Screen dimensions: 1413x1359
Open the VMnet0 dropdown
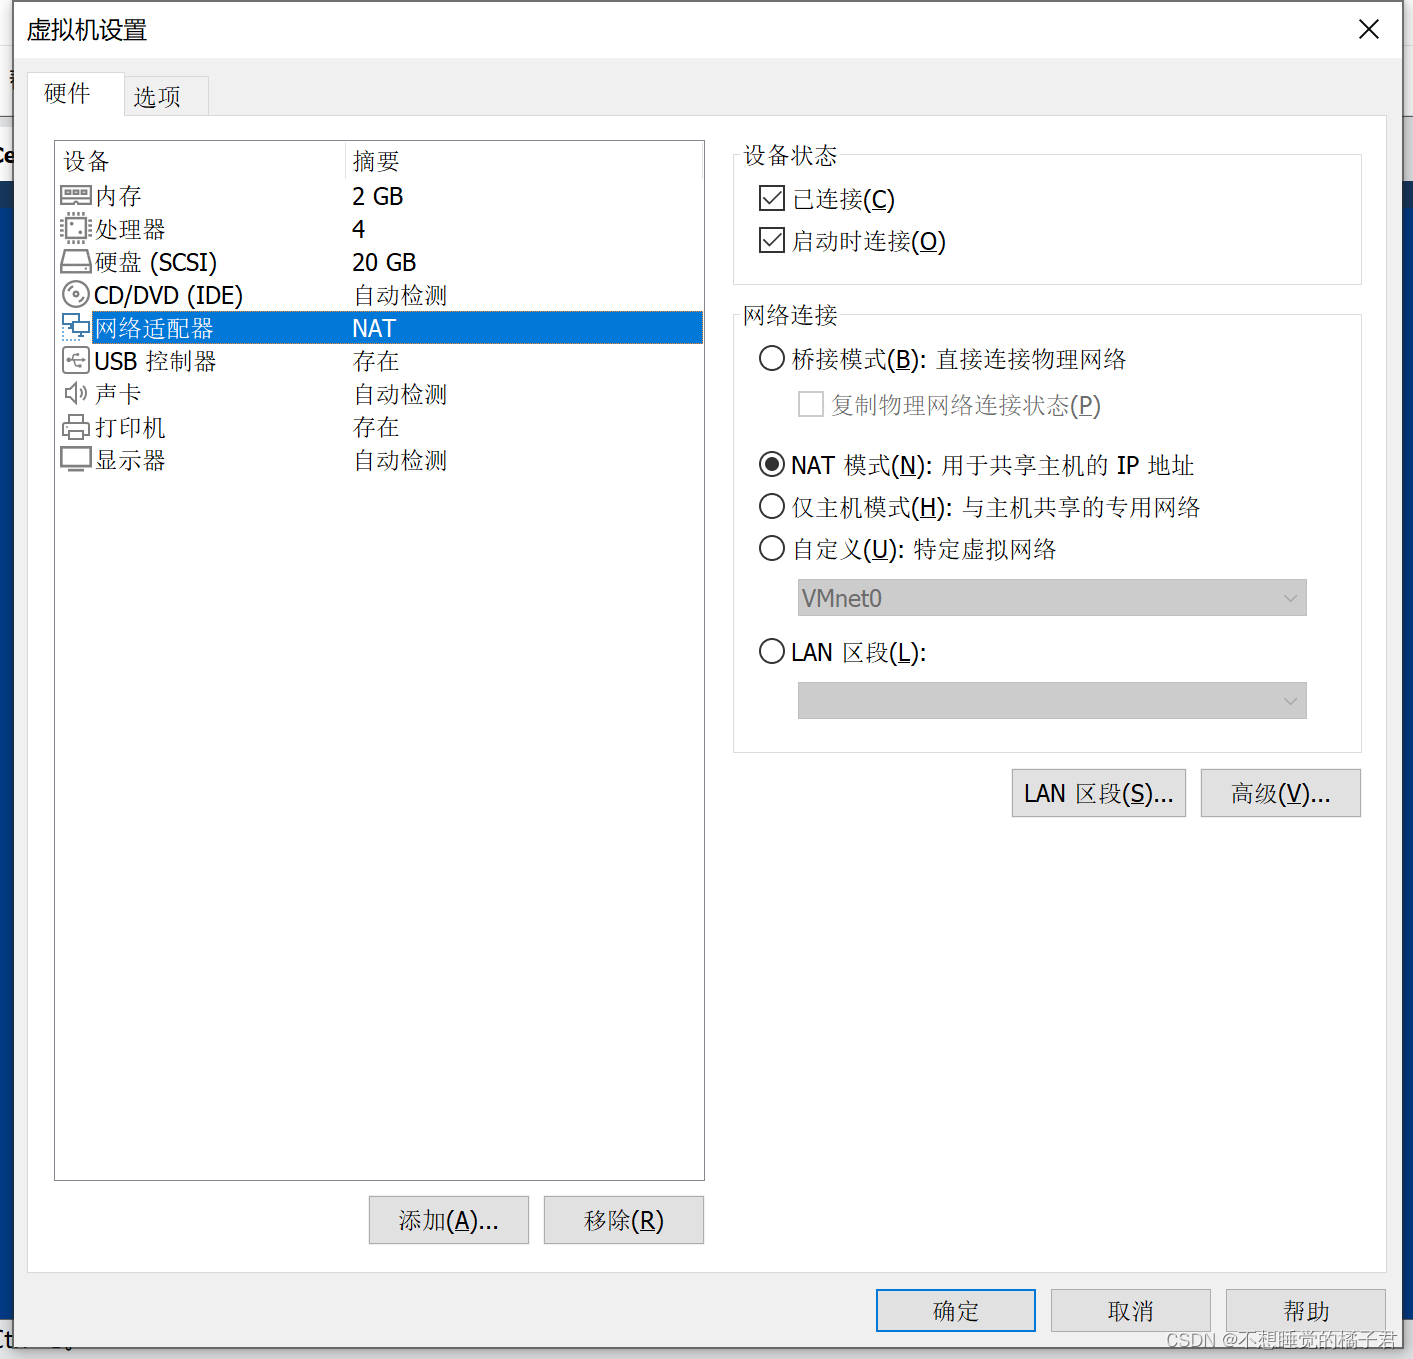[1052, 598]
